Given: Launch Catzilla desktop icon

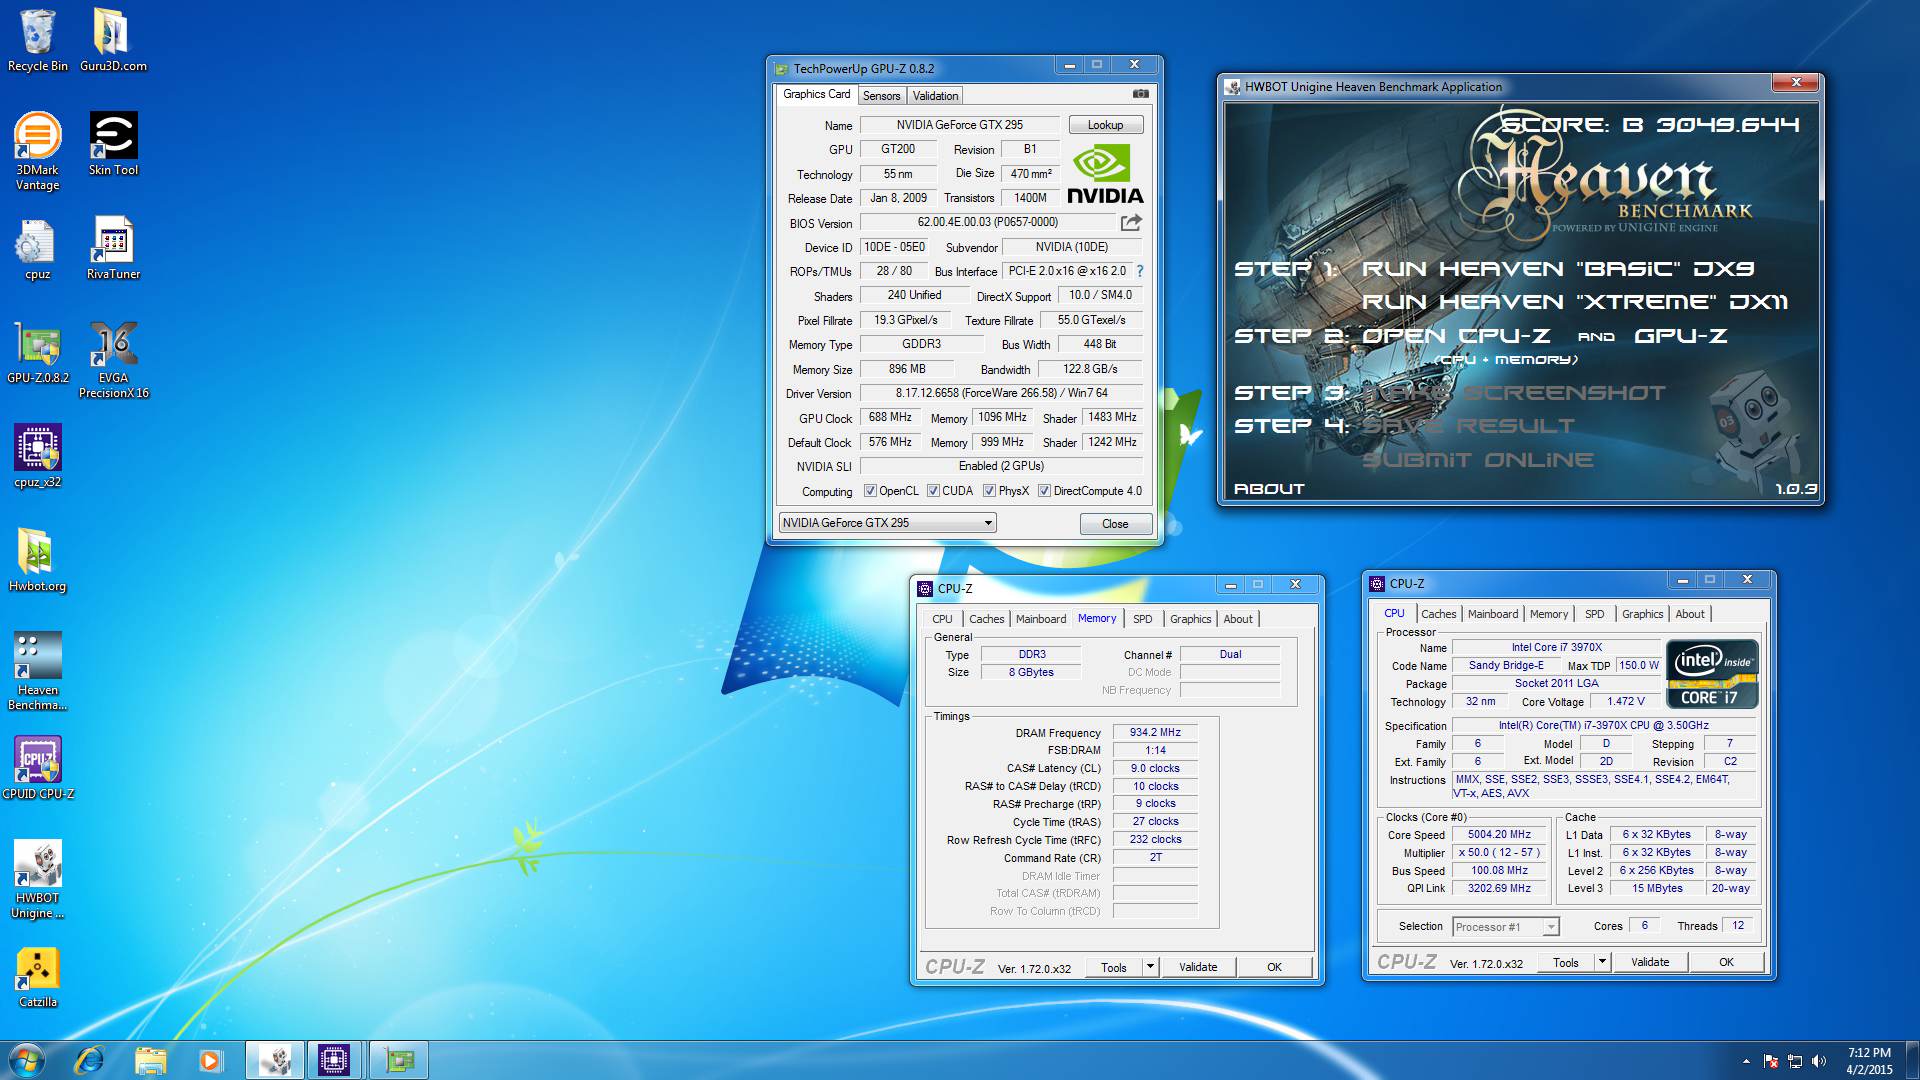Looking at the screenshot, I should (x=38, y=976).
